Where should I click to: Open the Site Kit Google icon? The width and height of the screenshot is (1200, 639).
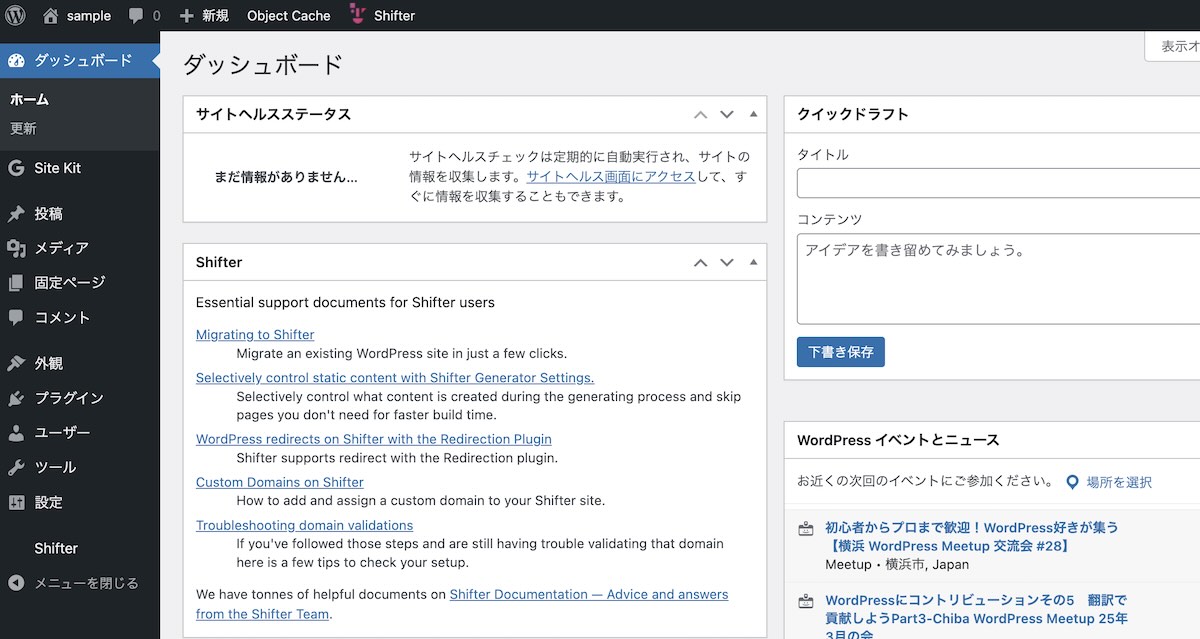click(x=16, y=168)
